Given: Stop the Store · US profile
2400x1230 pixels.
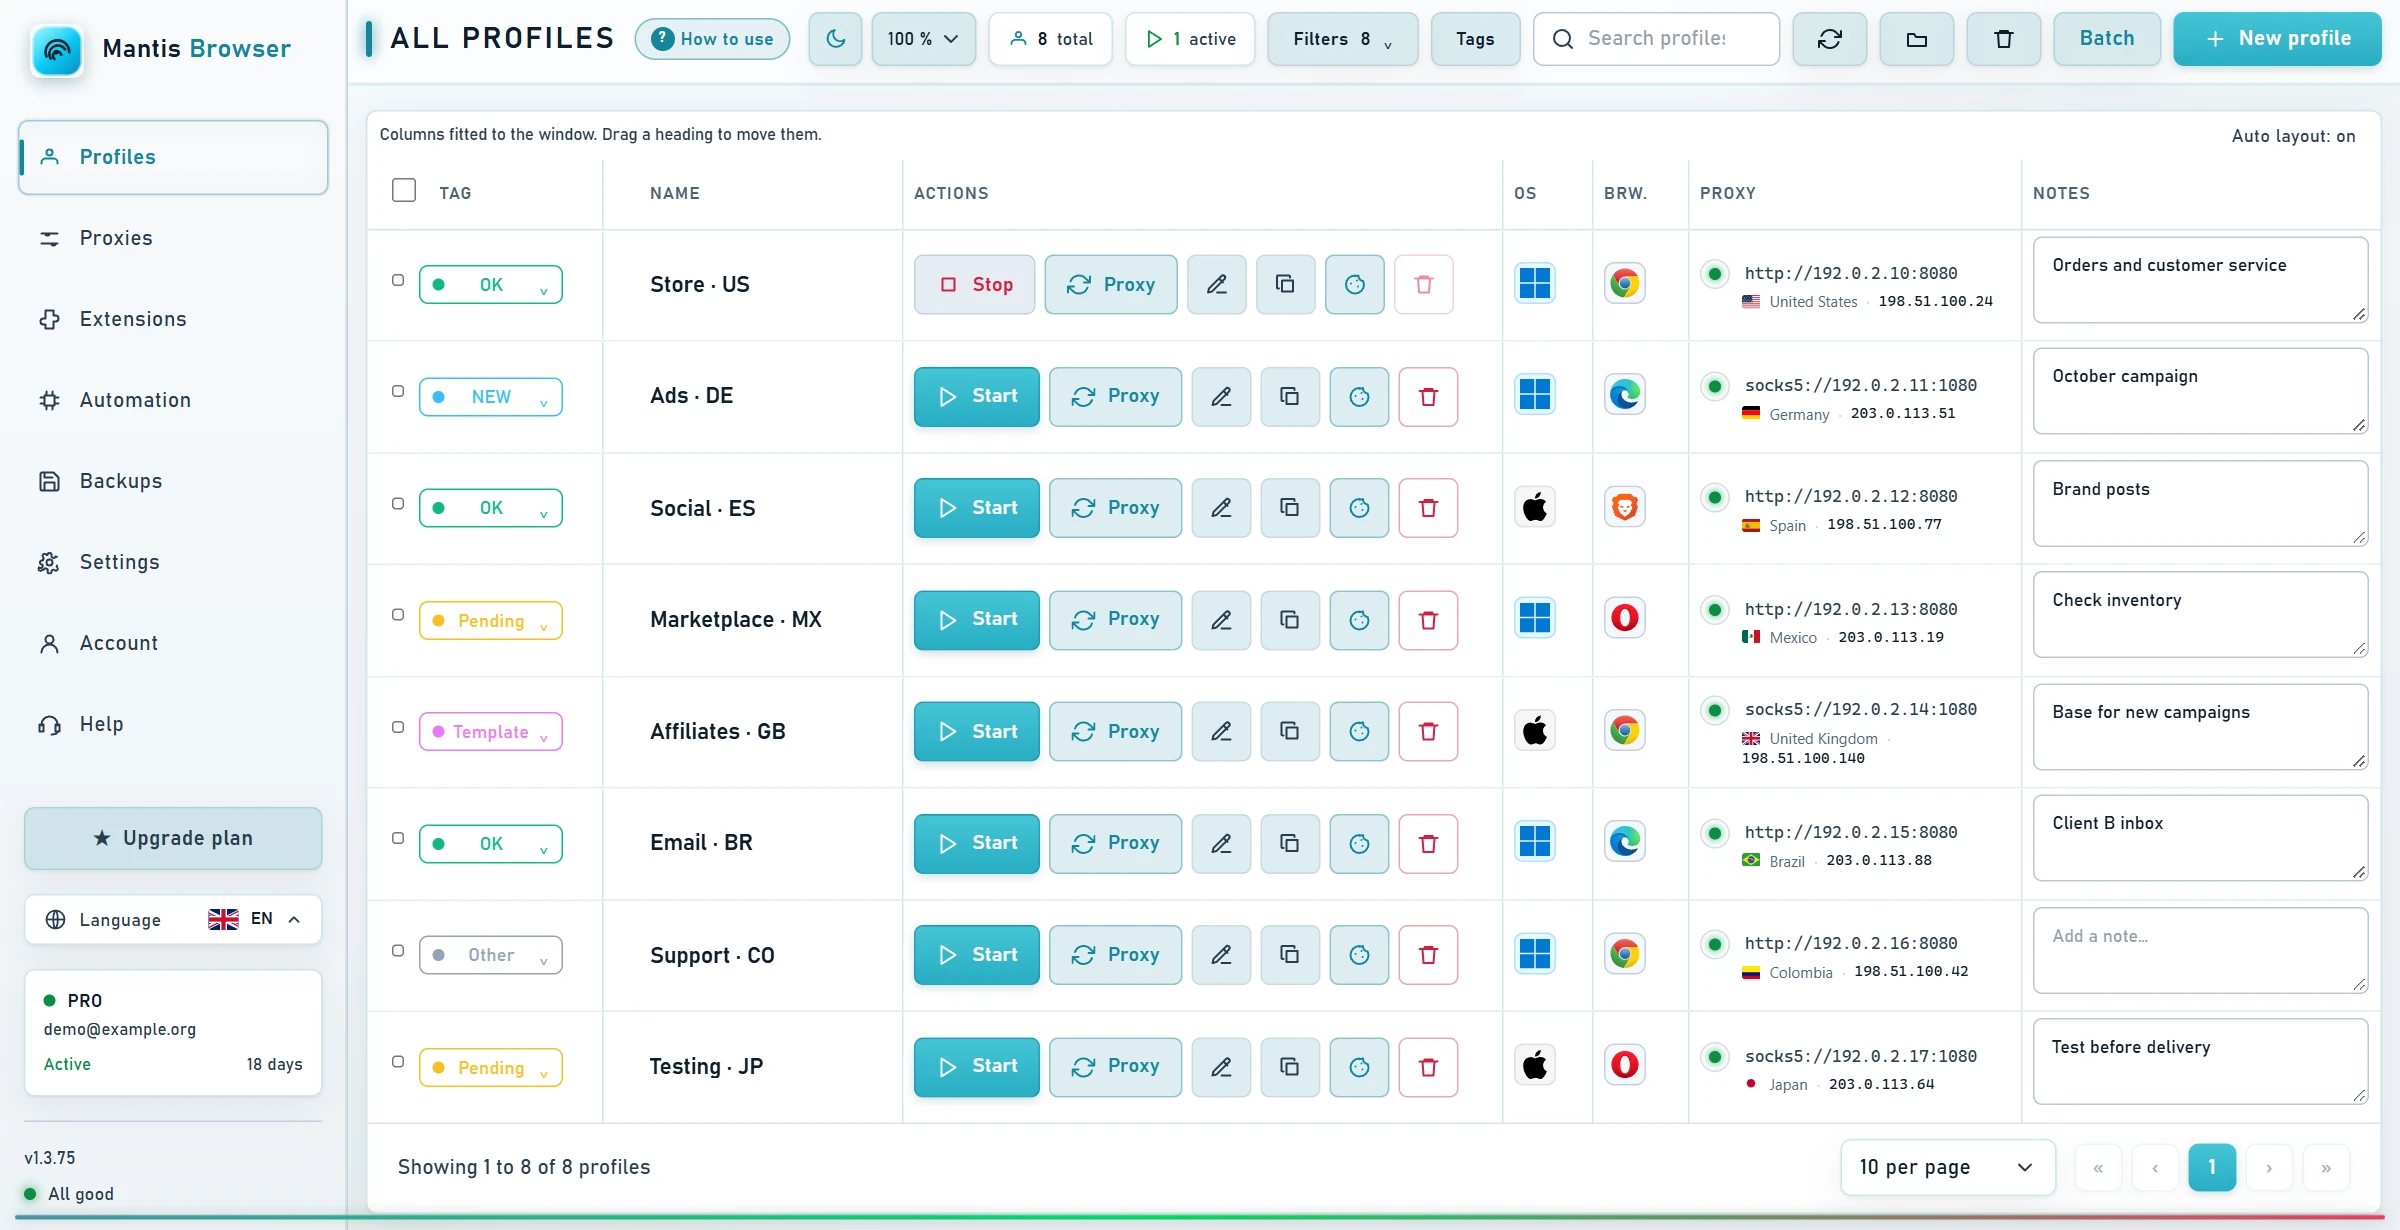Looking at the screenshot, I should click(974, 284).
